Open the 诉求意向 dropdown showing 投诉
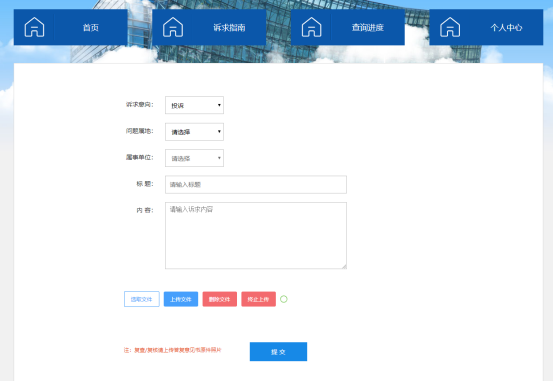 (194, 105)
